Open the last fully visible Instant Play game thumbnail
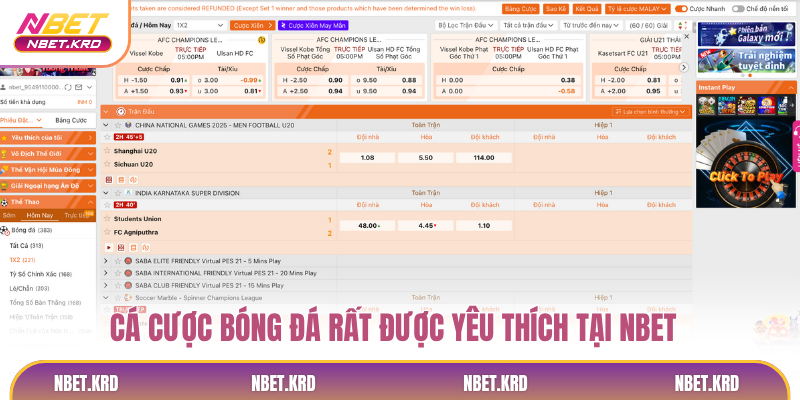 (766, 105)
